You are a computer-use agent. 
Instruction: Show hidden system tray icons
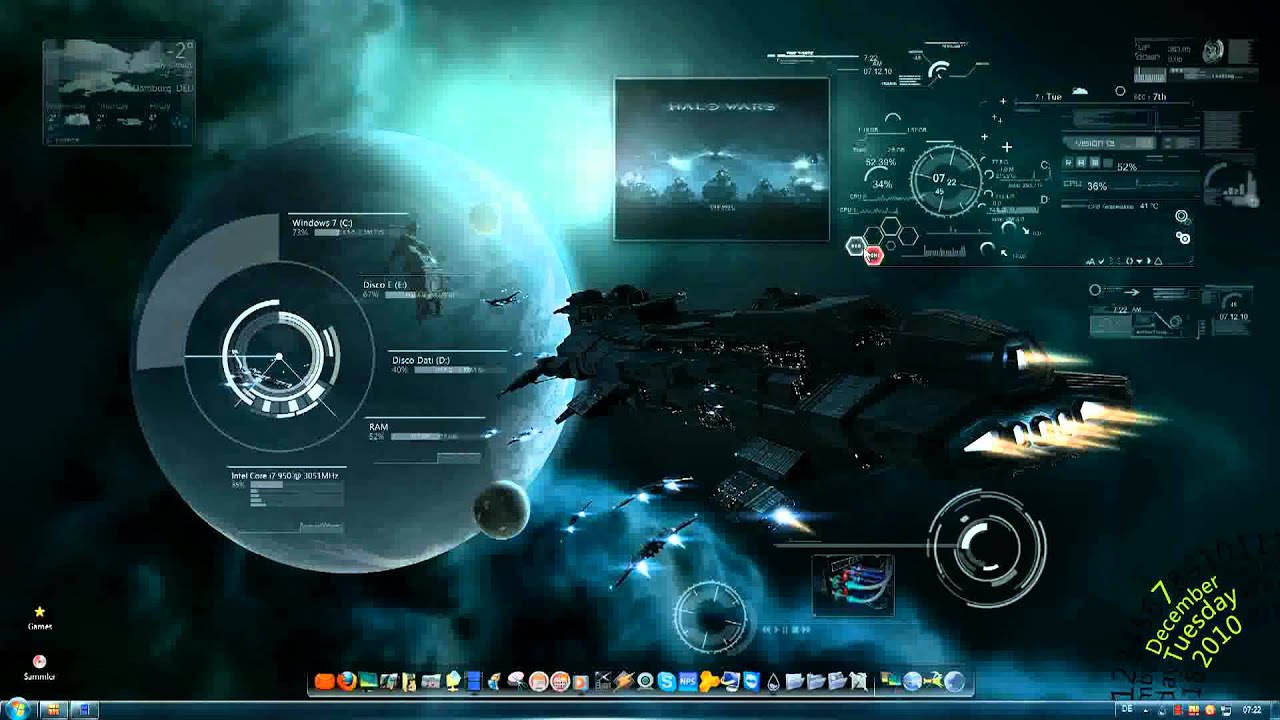(x=1145, y=710)
